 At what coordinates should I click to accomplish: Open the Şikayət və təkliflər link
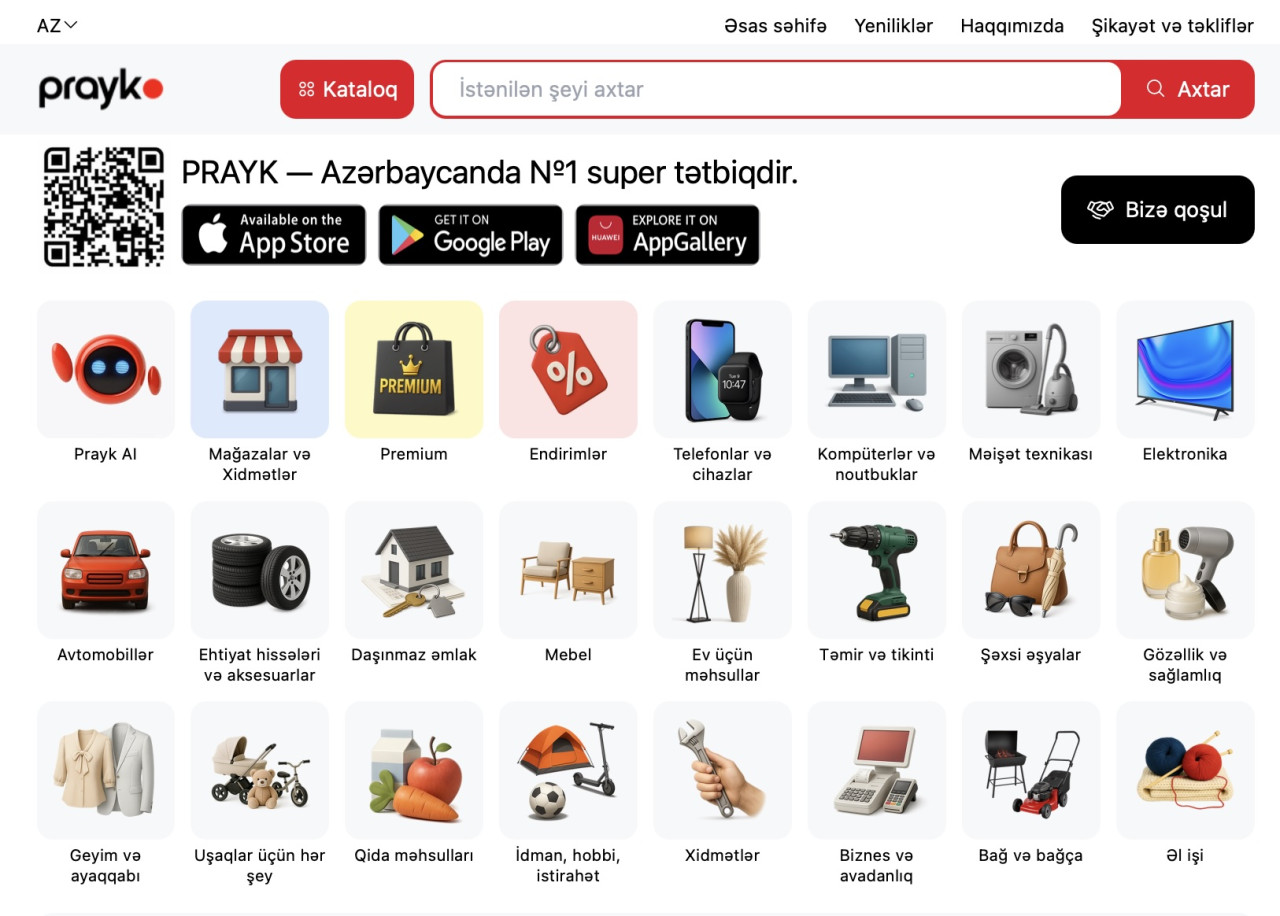[1172, 26]
